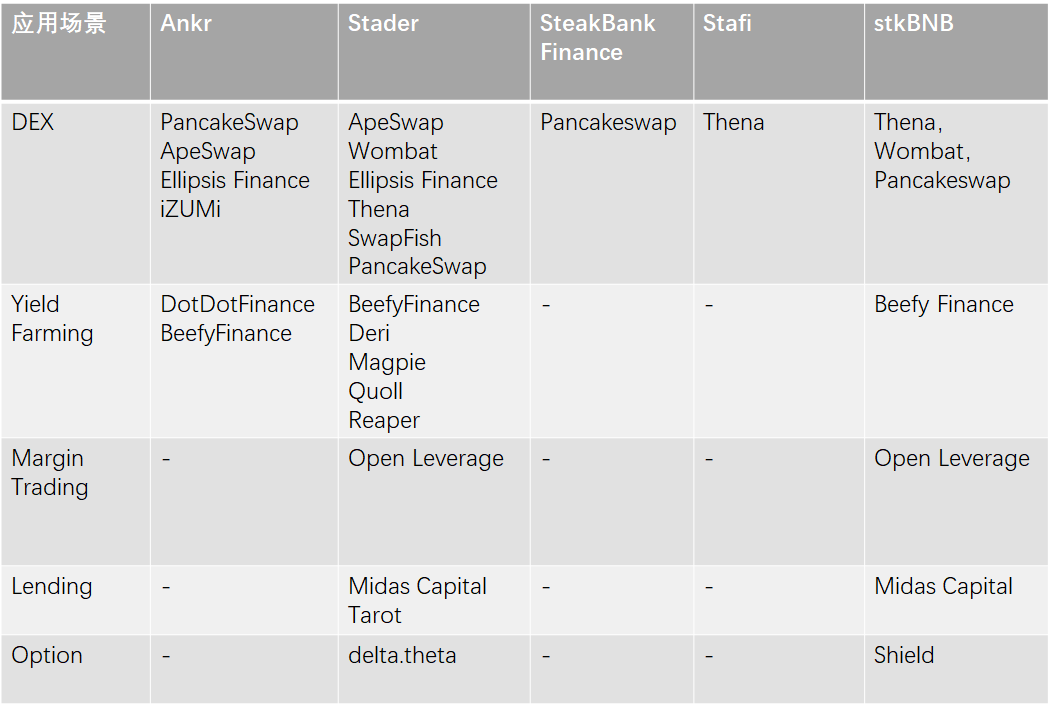
Task: Select the Margin Trading row label
Action: point(50,473)
